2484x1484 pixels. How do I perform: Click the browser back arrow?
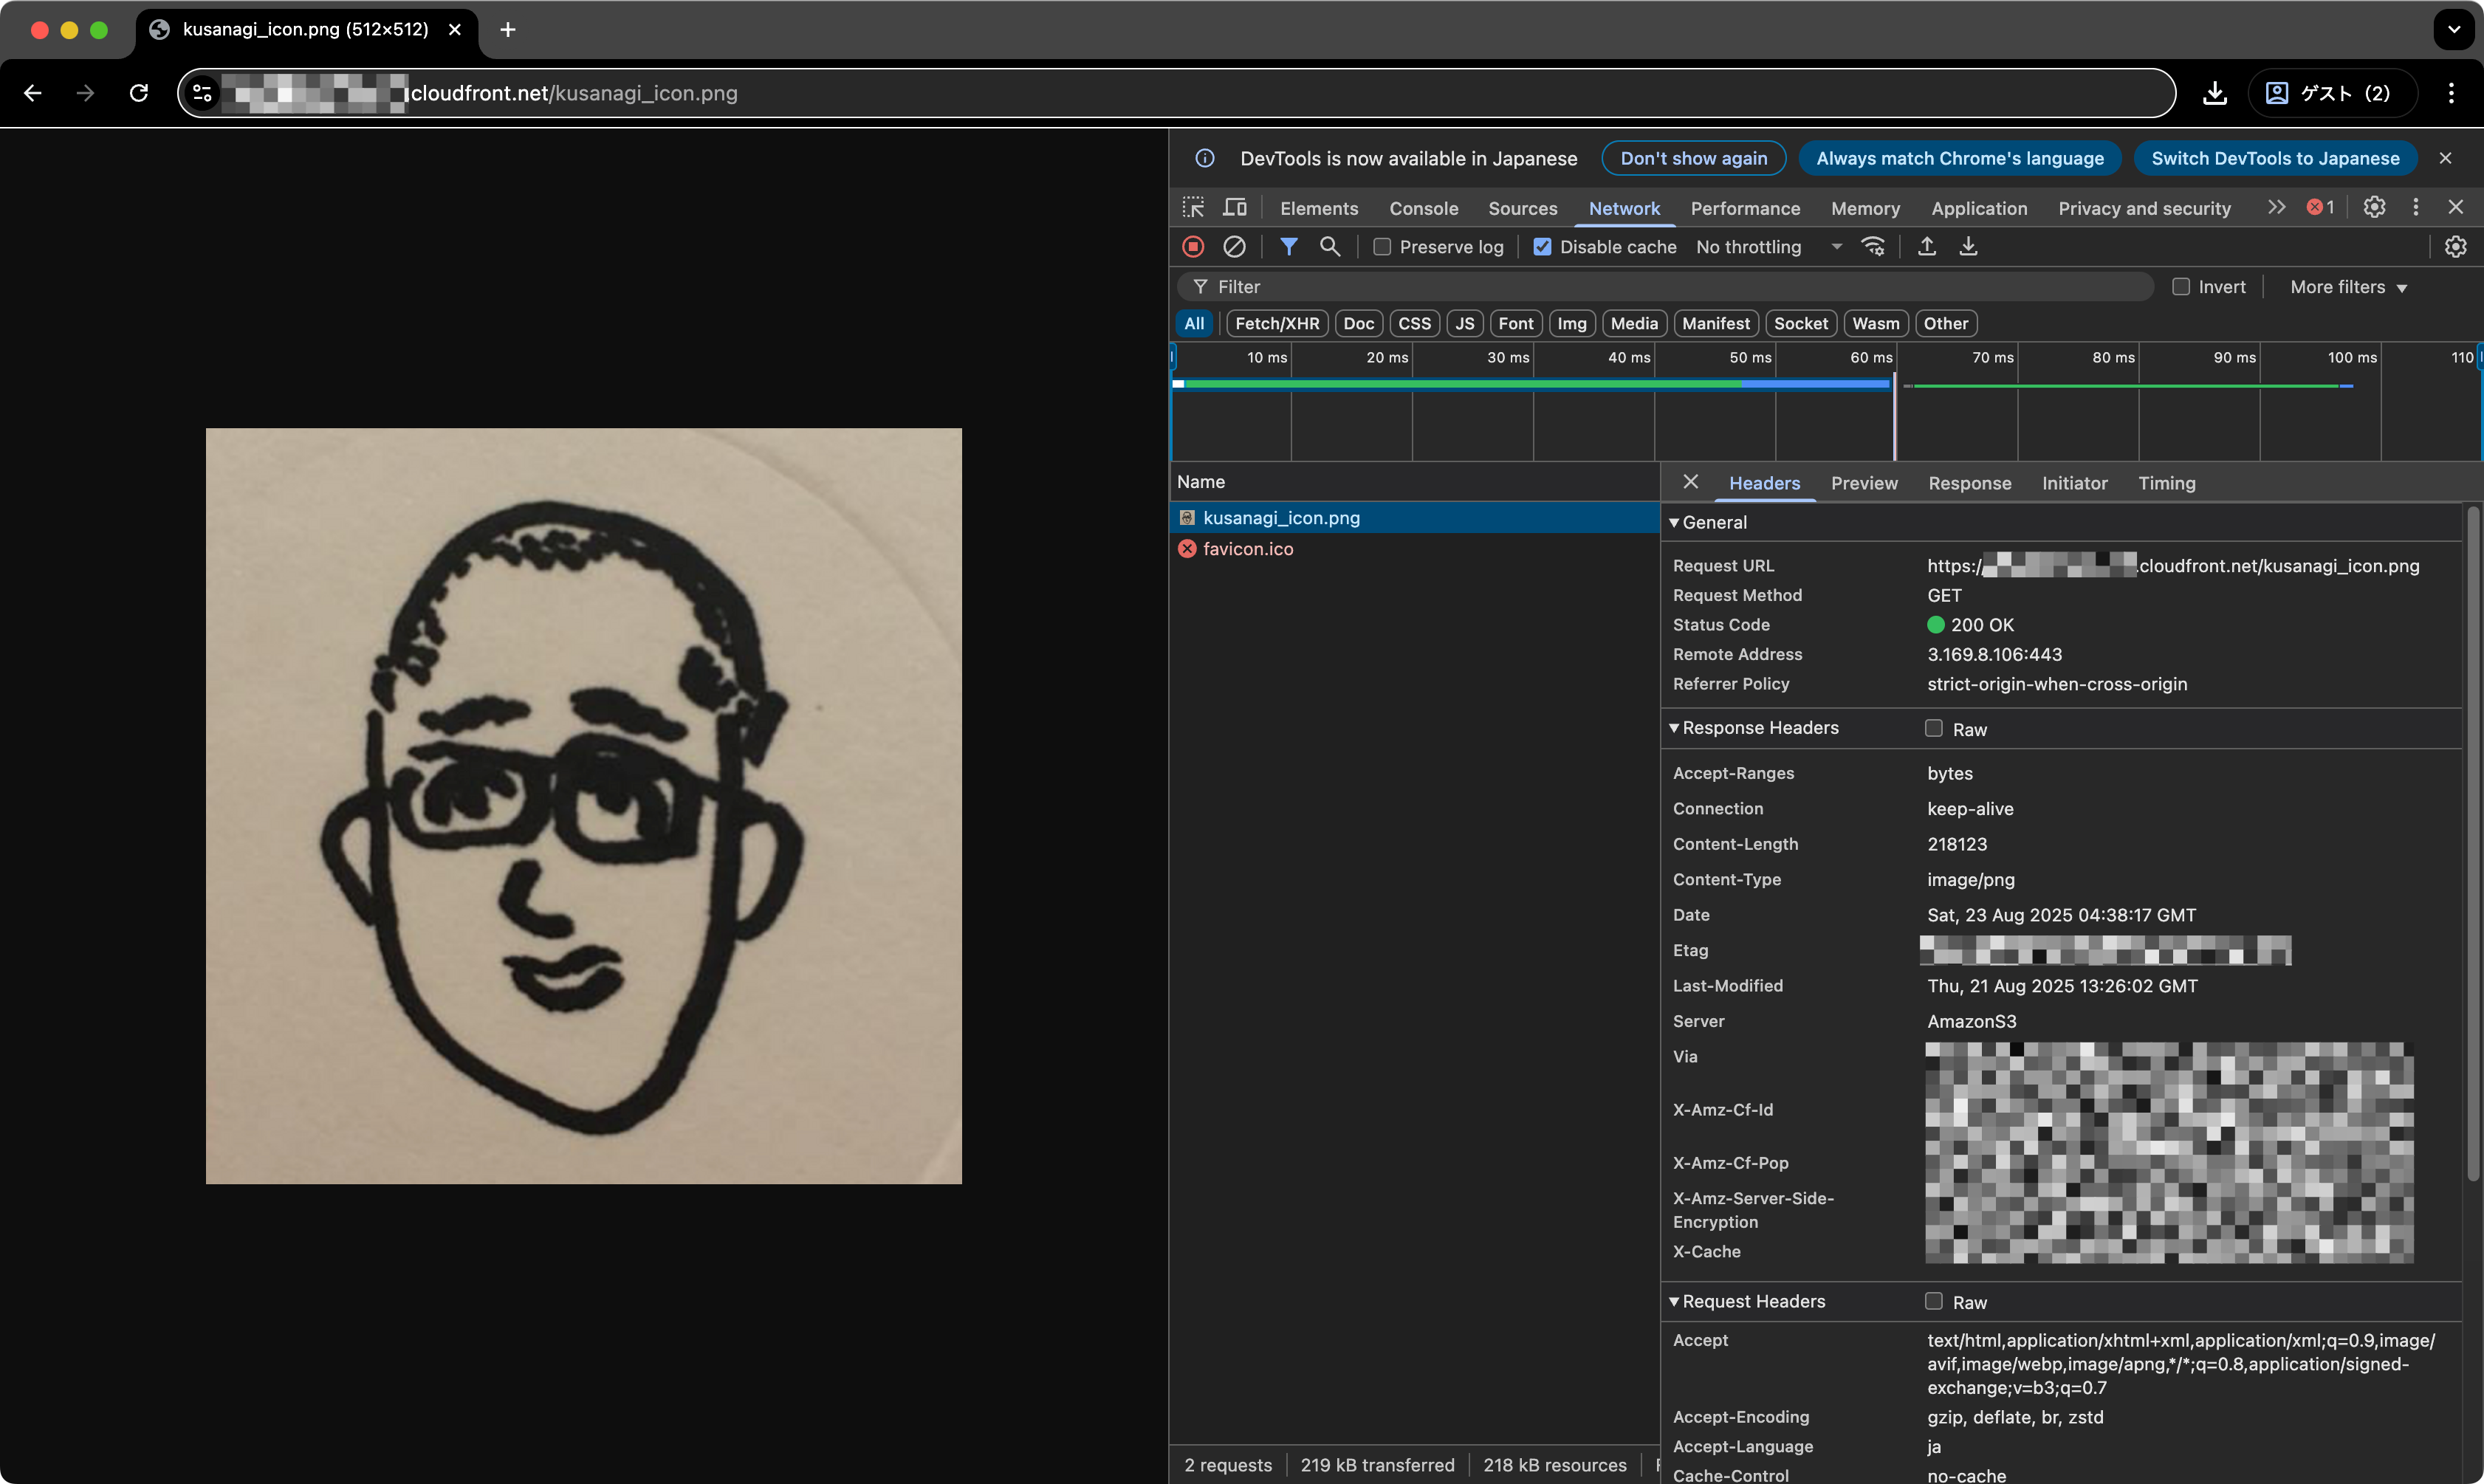pyautogui.click(x=32, y=93)
